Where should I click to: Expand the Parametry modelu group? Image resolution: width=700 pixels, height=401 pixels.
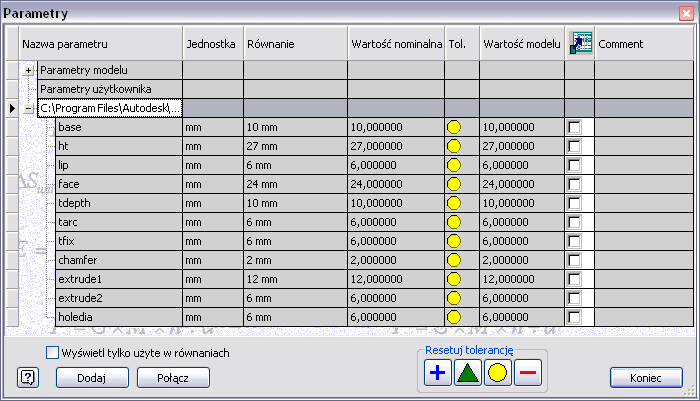[29, 71]
